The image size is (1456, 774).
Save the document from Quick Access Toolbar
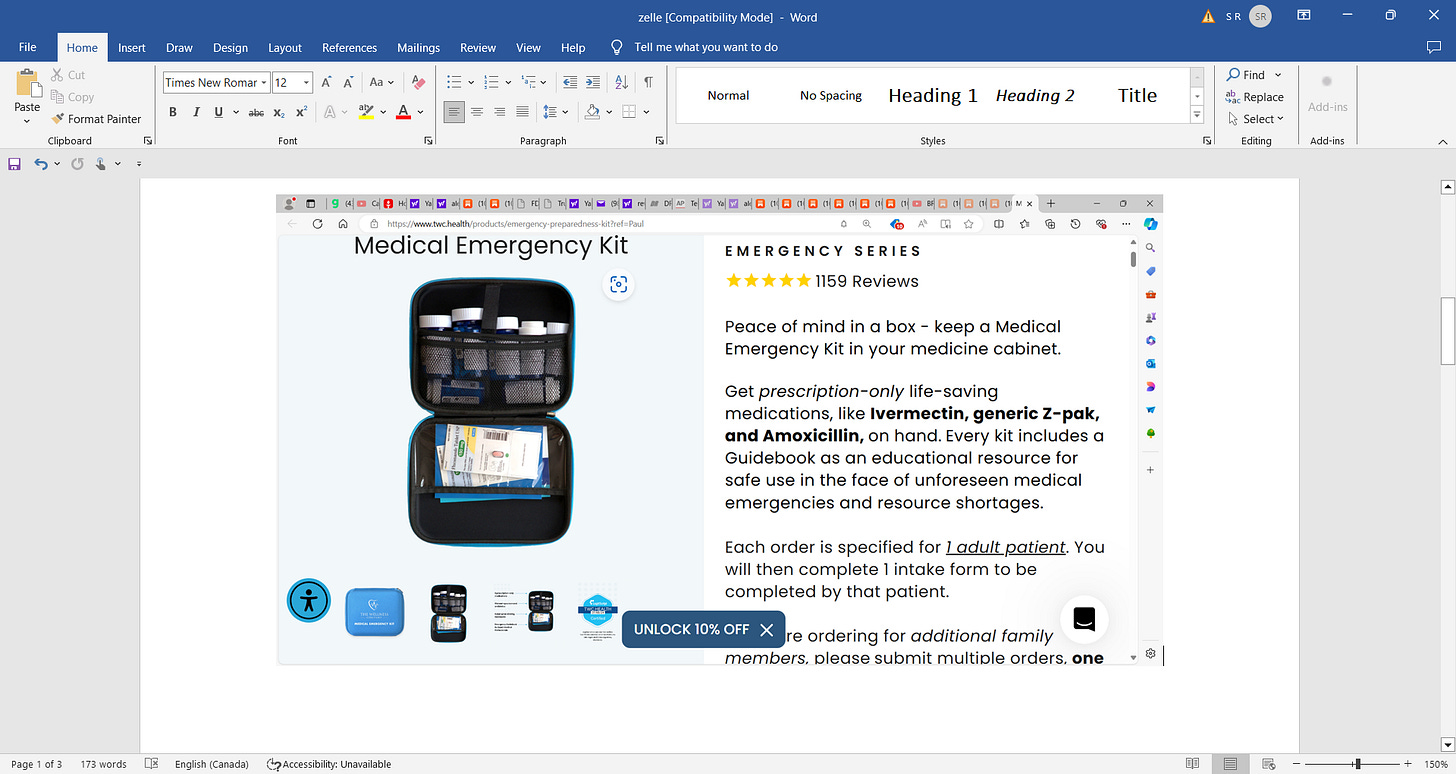tap(14, 163)
